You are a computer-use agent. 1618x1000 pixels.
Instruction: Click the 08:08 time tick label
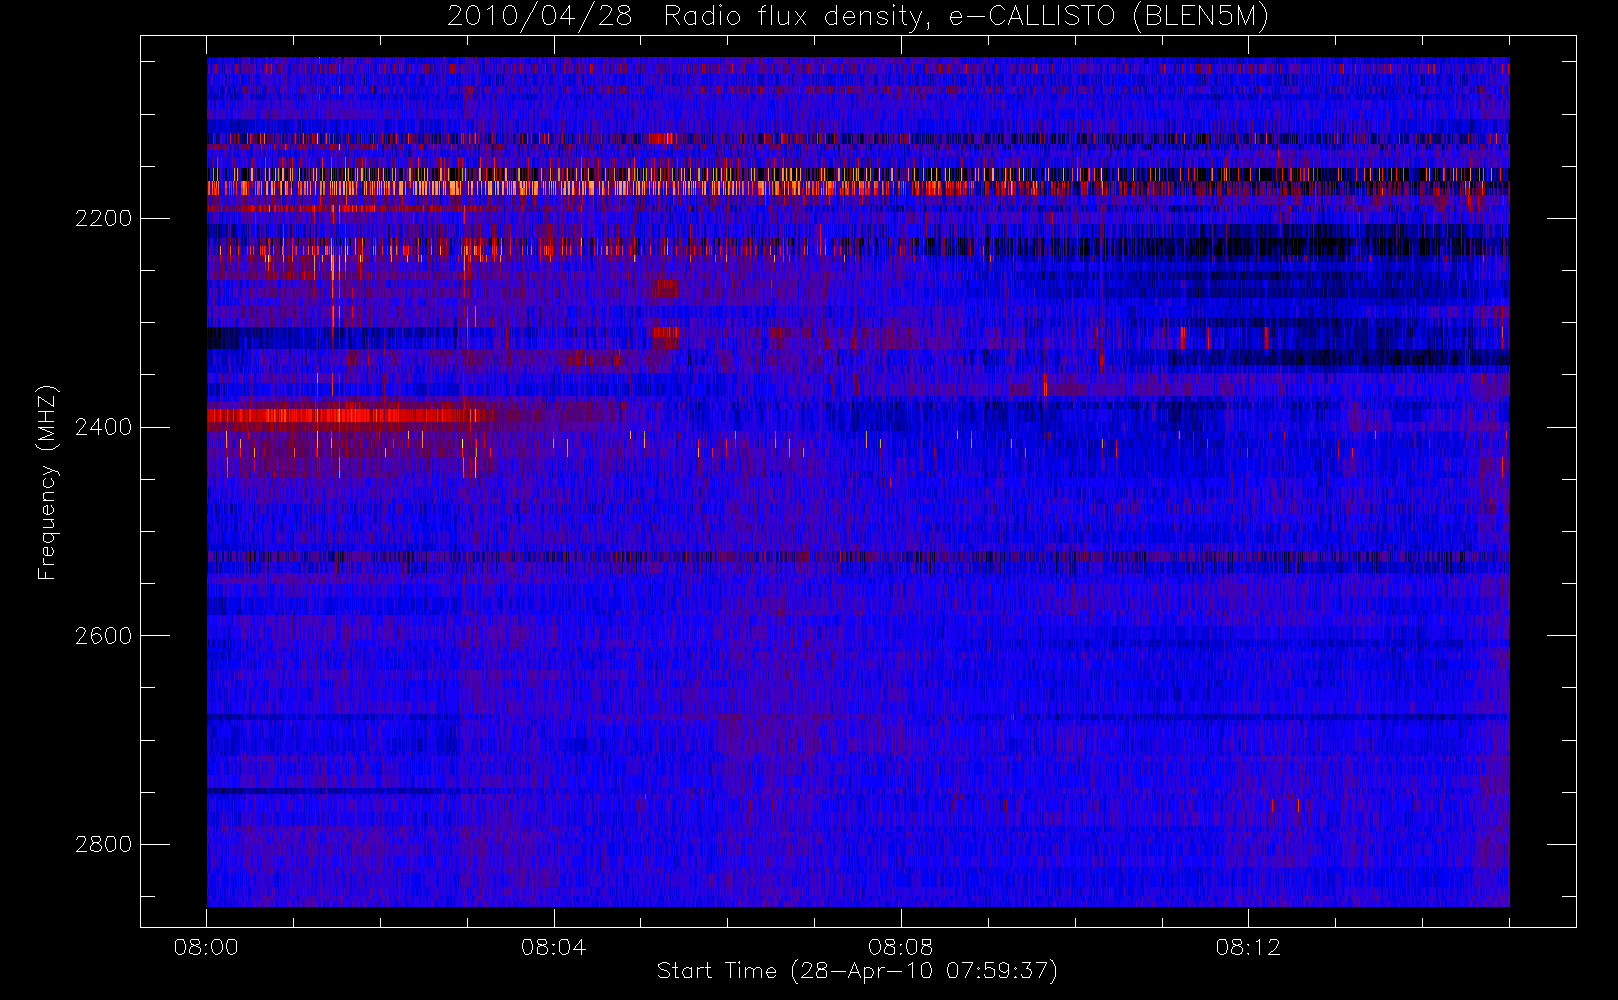click(x=900, y=947)
